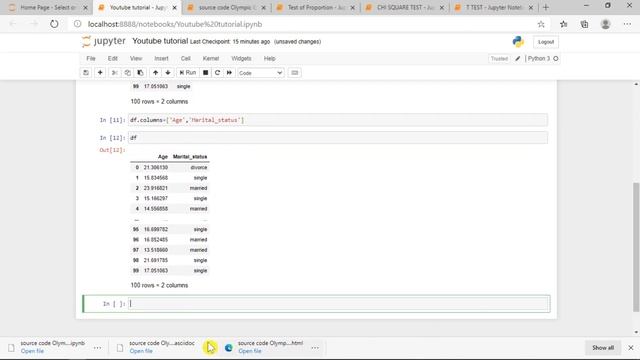The height and width of the screenshot is (360, 640).
Task: Move the selected cell up with the arrow icon
Action: [x=156, y=73]
